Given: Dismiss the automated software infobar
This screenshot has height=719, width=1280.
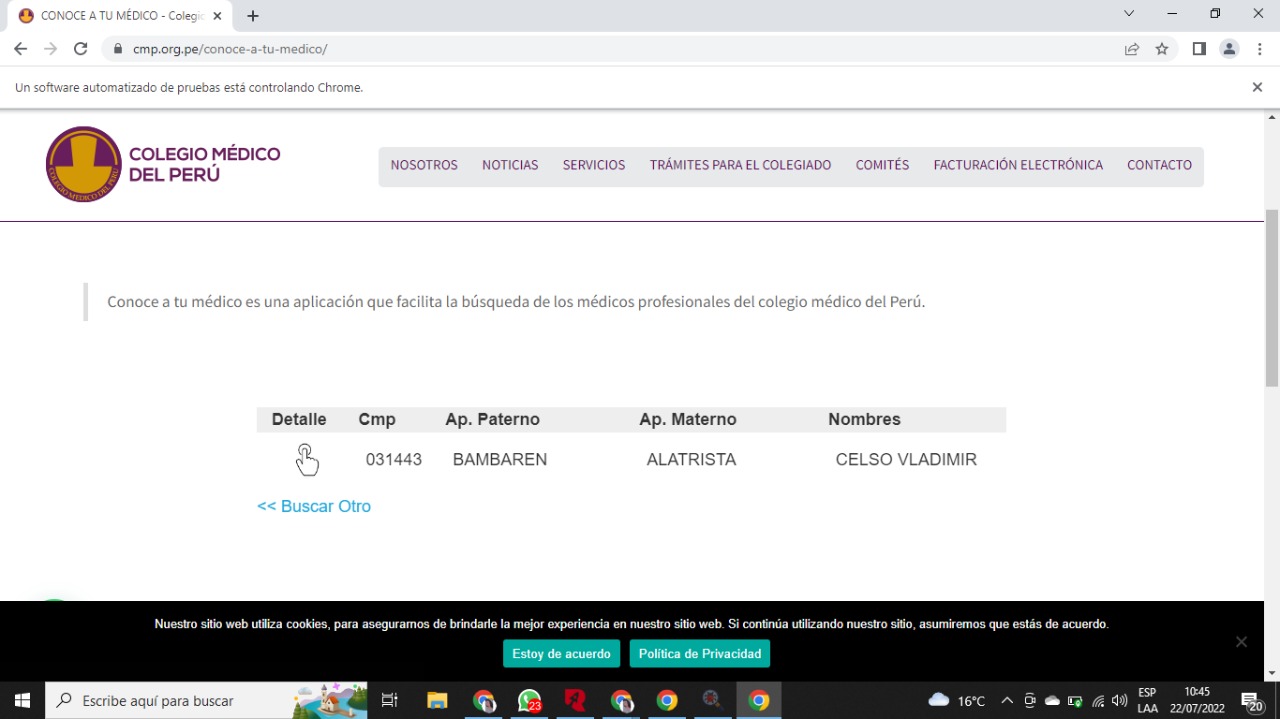Looking at the screenshot, I should 1257,87.
